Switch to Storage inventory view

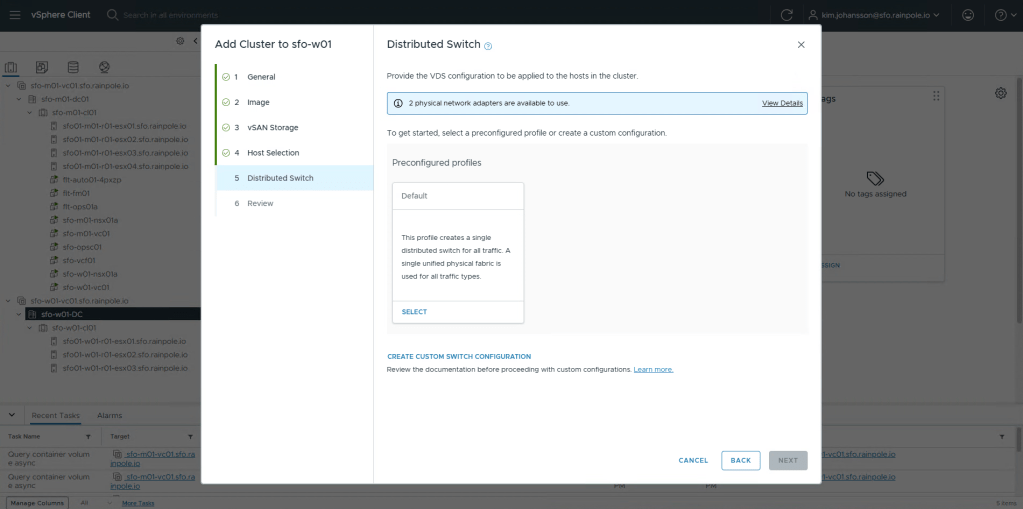point(73,67)
